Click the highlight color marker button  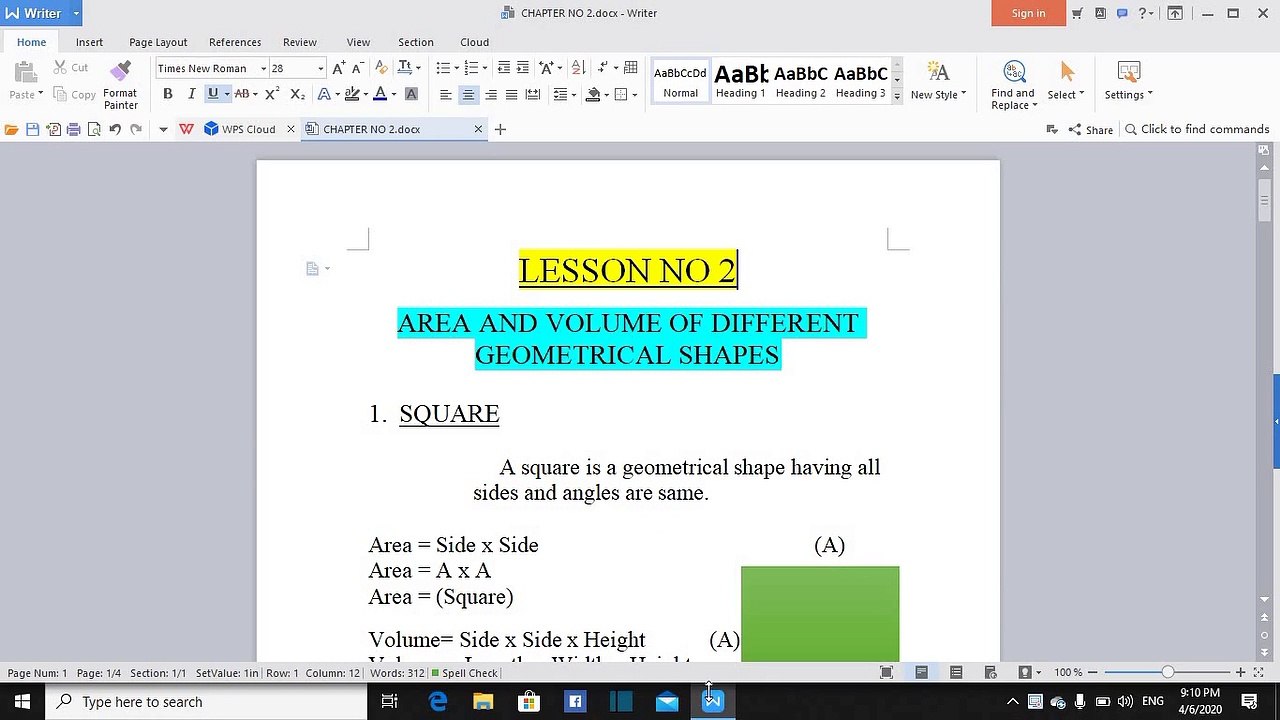[350, 94]
